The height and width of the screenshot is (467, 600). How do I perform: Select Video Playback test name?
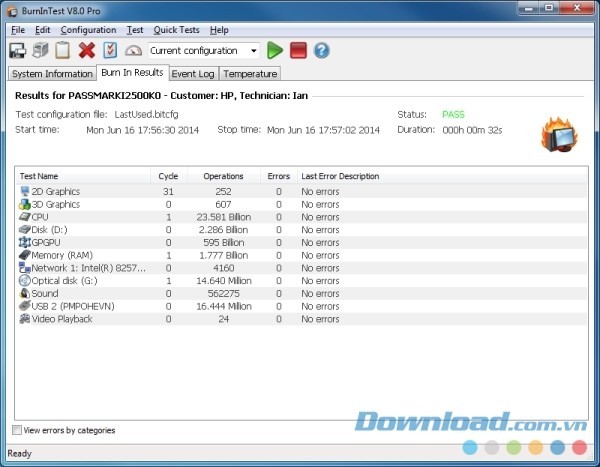pyautogui.click(x=62, y=319)
